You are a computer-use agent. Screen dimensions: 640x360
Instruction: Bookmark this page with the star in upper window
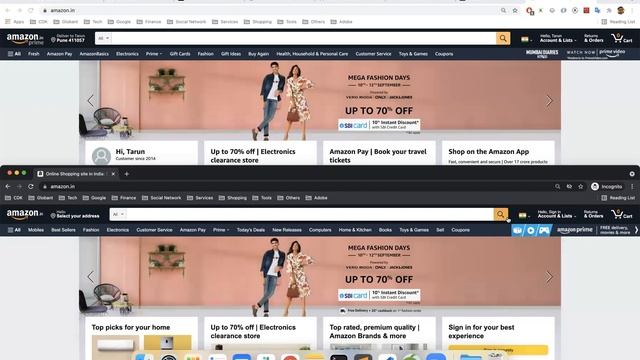[515, 11]
